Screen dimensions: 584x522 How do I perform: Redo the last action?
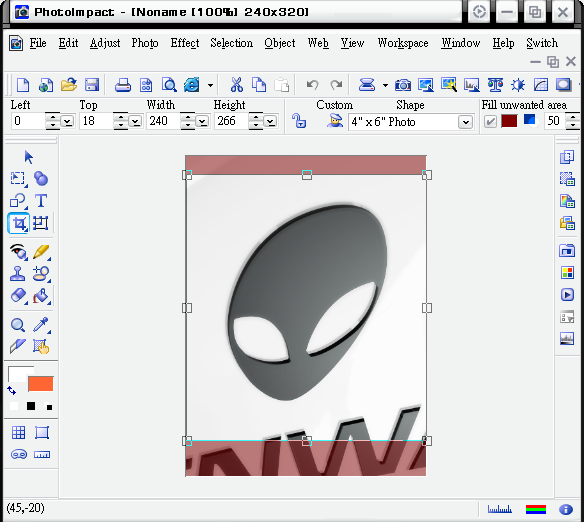point(336,85)
